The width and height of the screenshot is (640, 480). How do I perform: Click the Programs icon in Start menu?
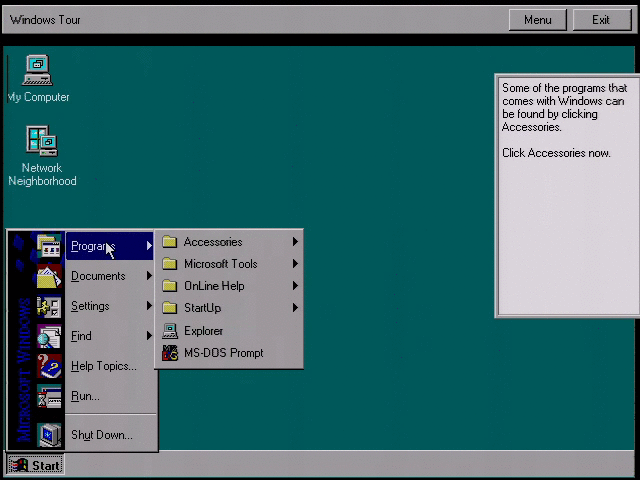click(x=49, y=246)
